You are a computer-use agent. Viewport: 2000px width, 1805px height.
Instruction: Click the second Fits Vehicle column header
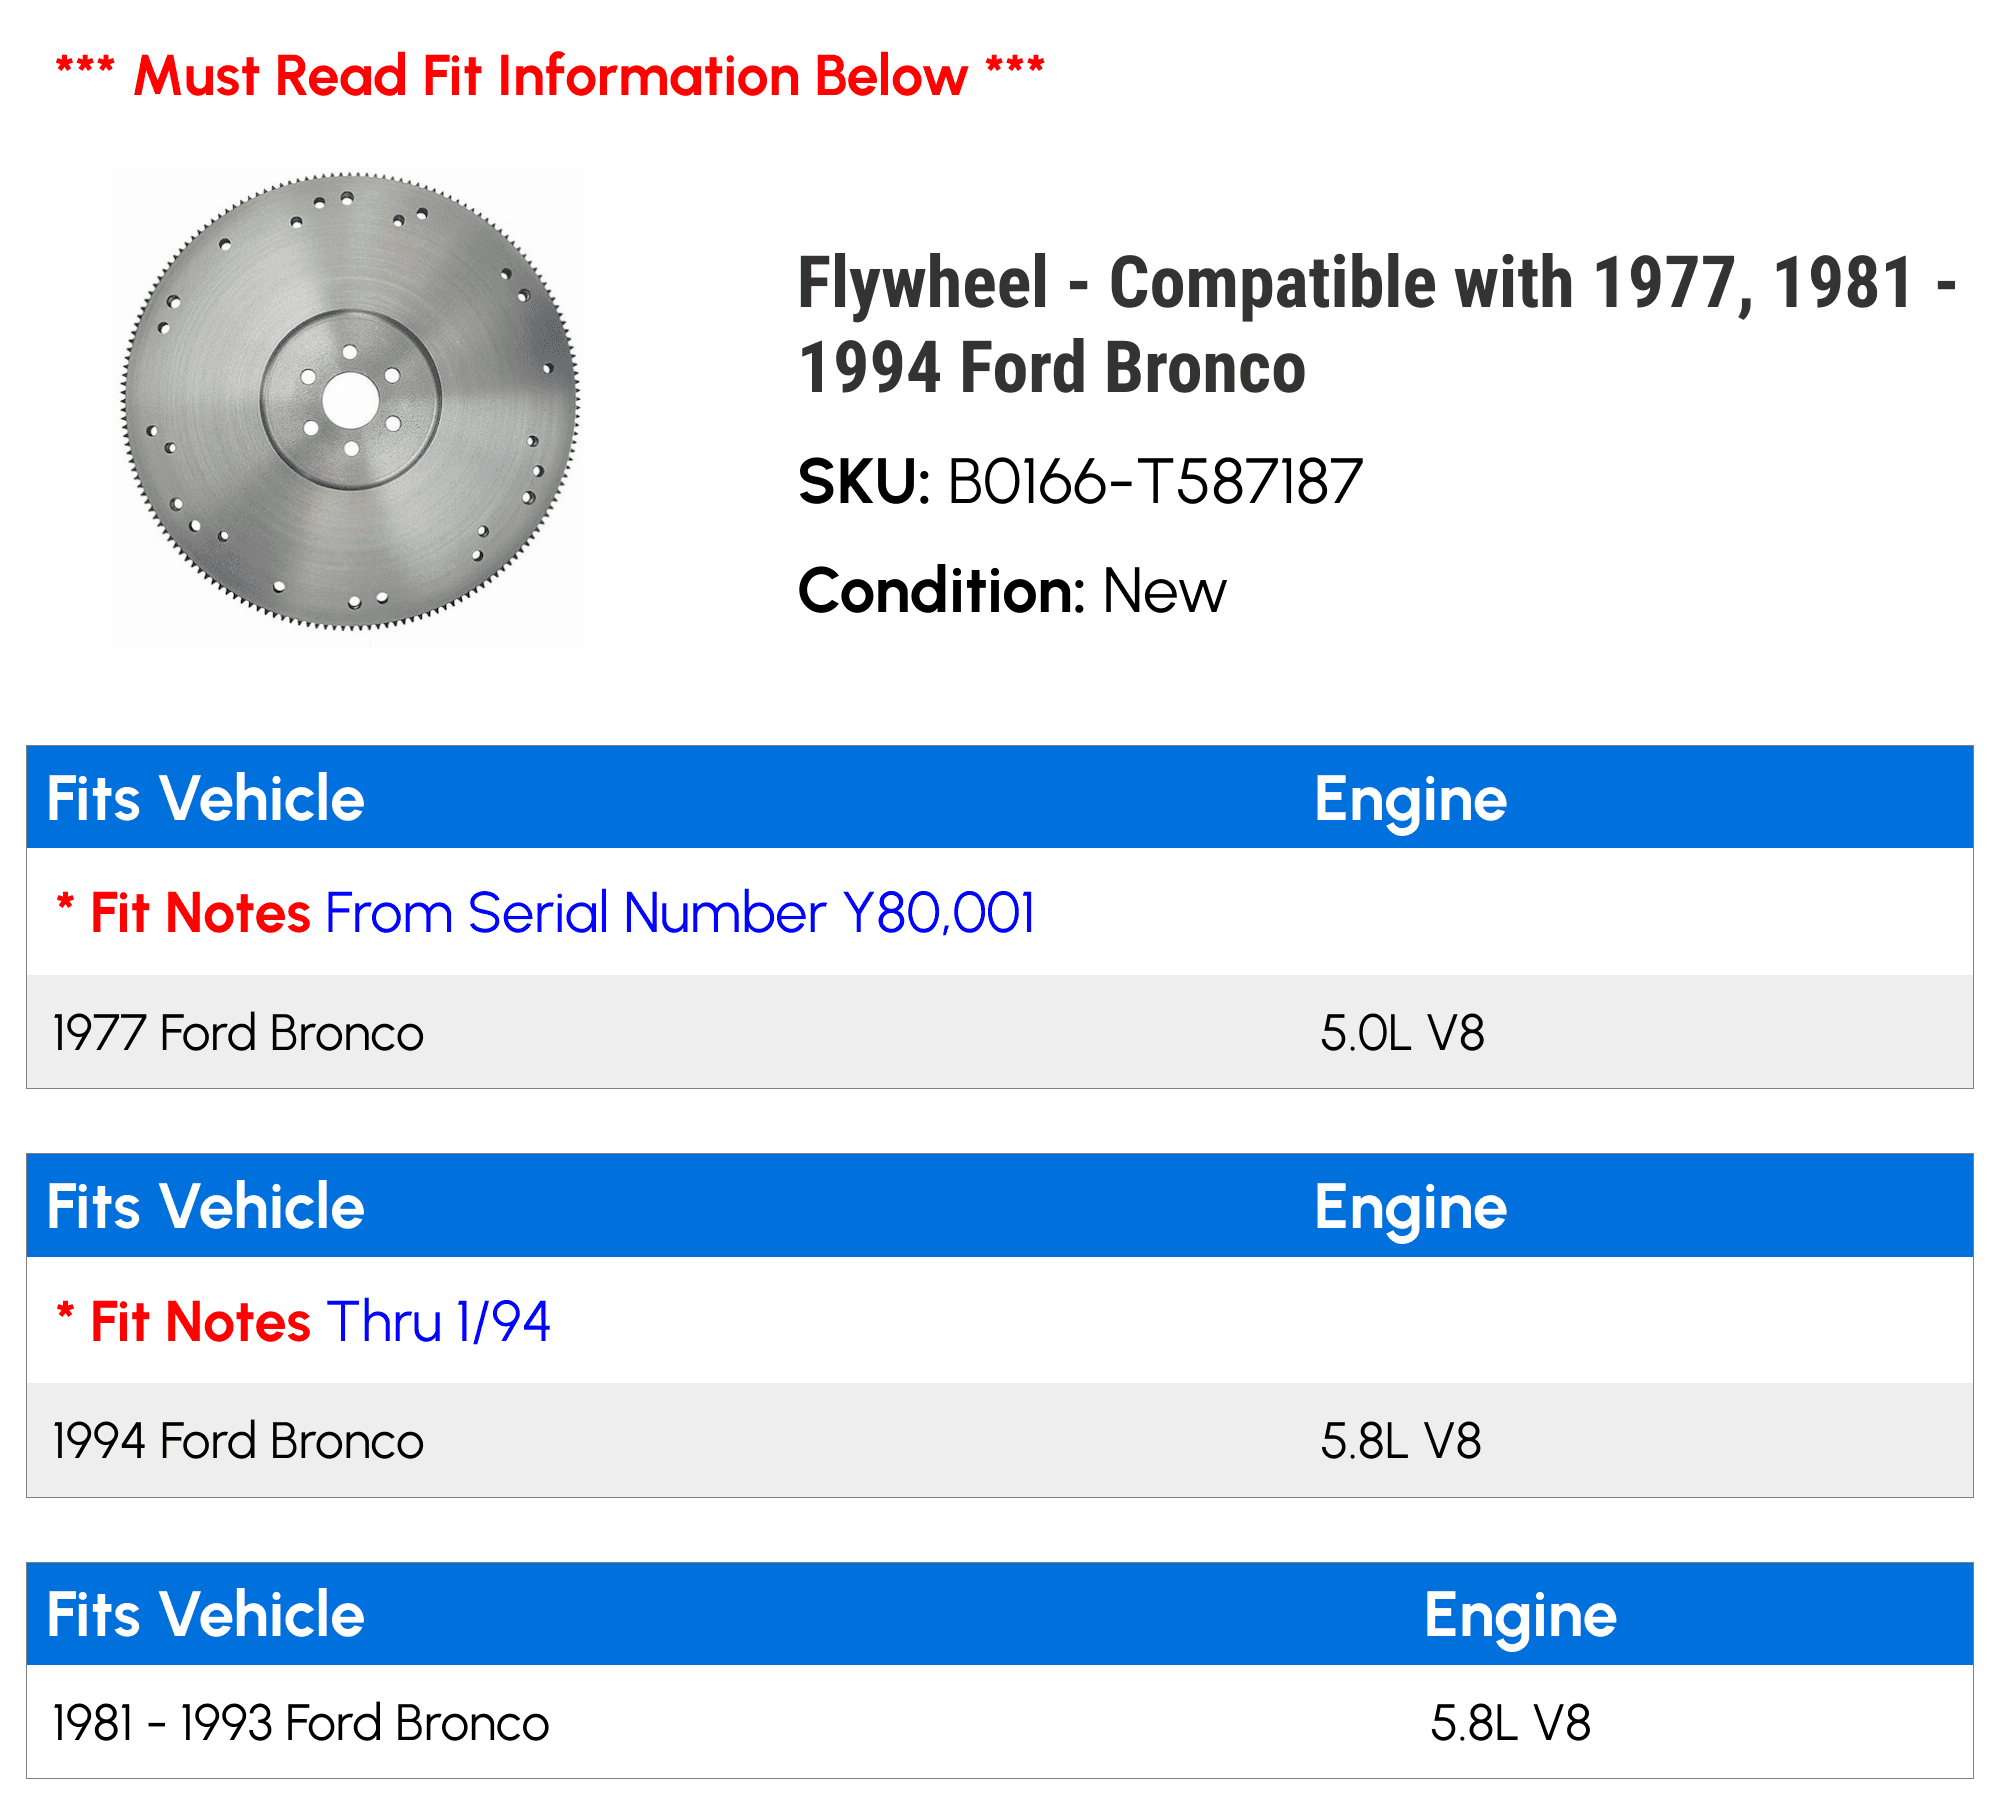pos(205,1206)
